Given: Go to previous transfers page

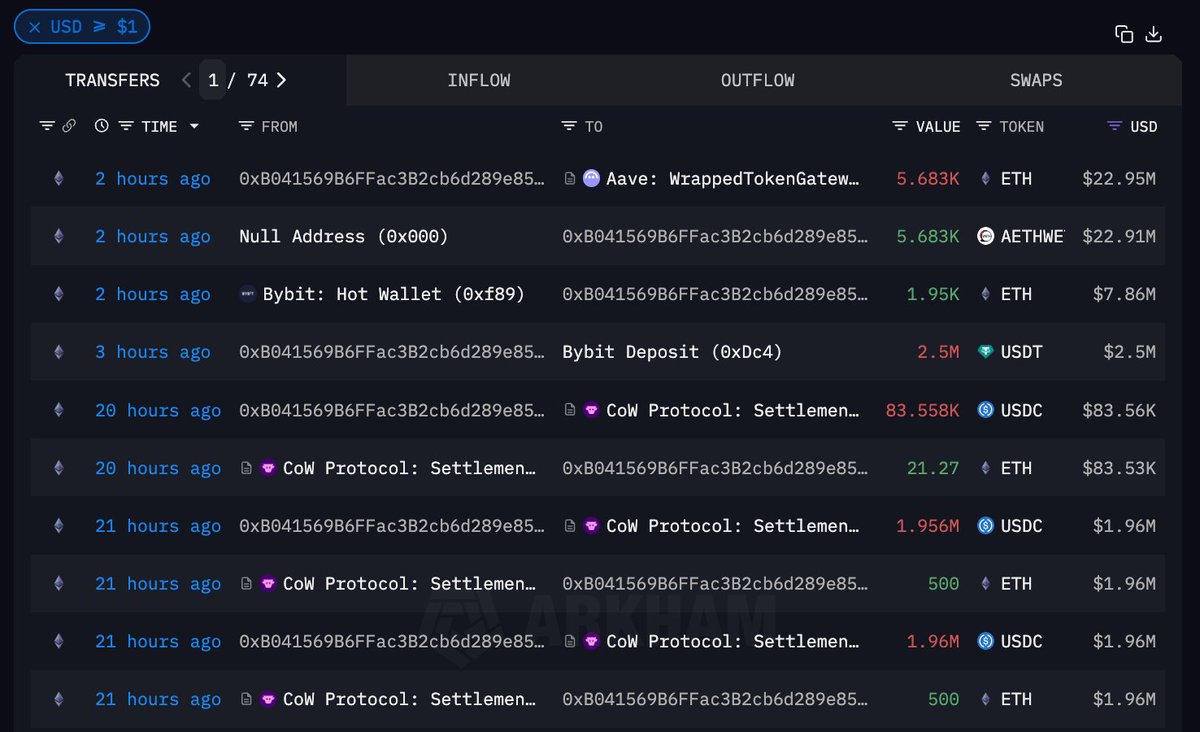Looking at the screenshot, I should click(x=186, y=80).
